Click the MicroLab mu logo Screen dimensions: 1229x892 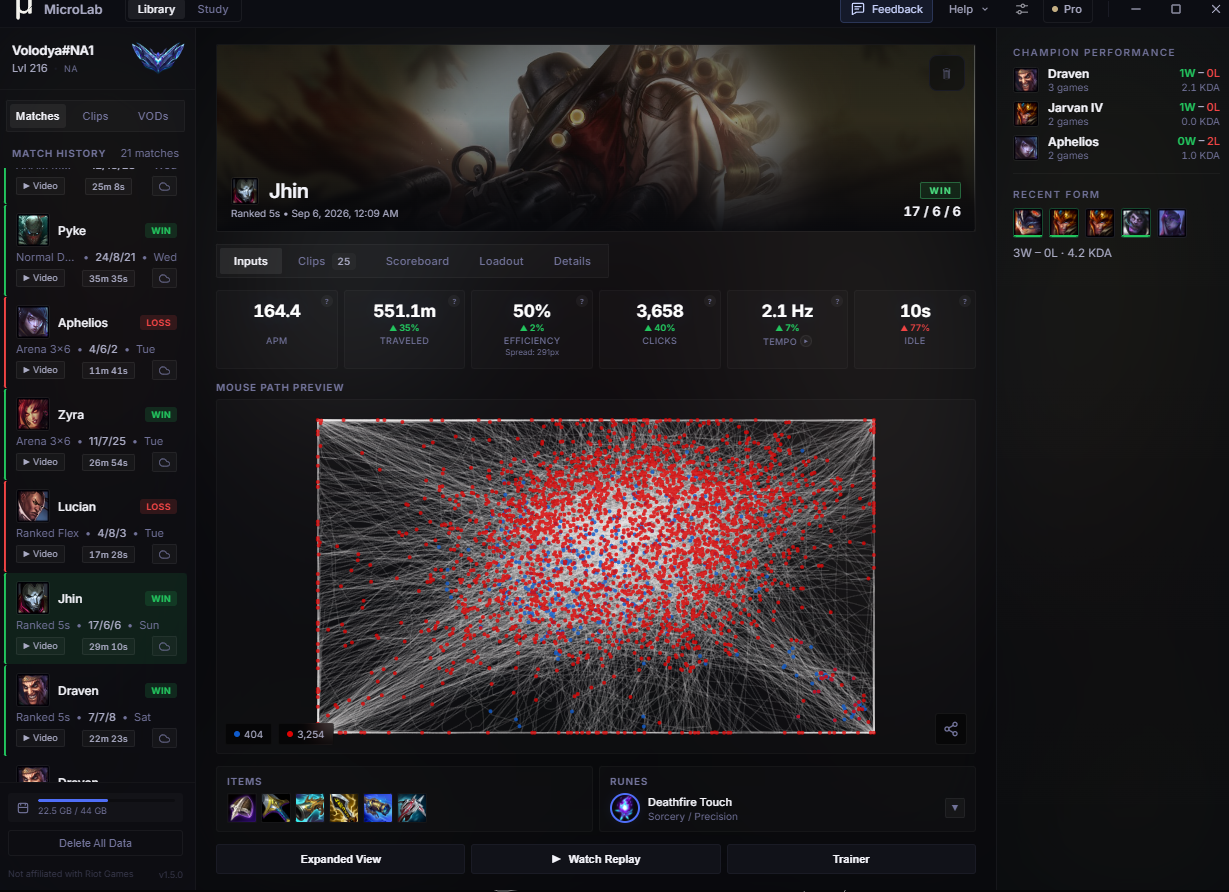pyautogui.click(x=24, y=9)
